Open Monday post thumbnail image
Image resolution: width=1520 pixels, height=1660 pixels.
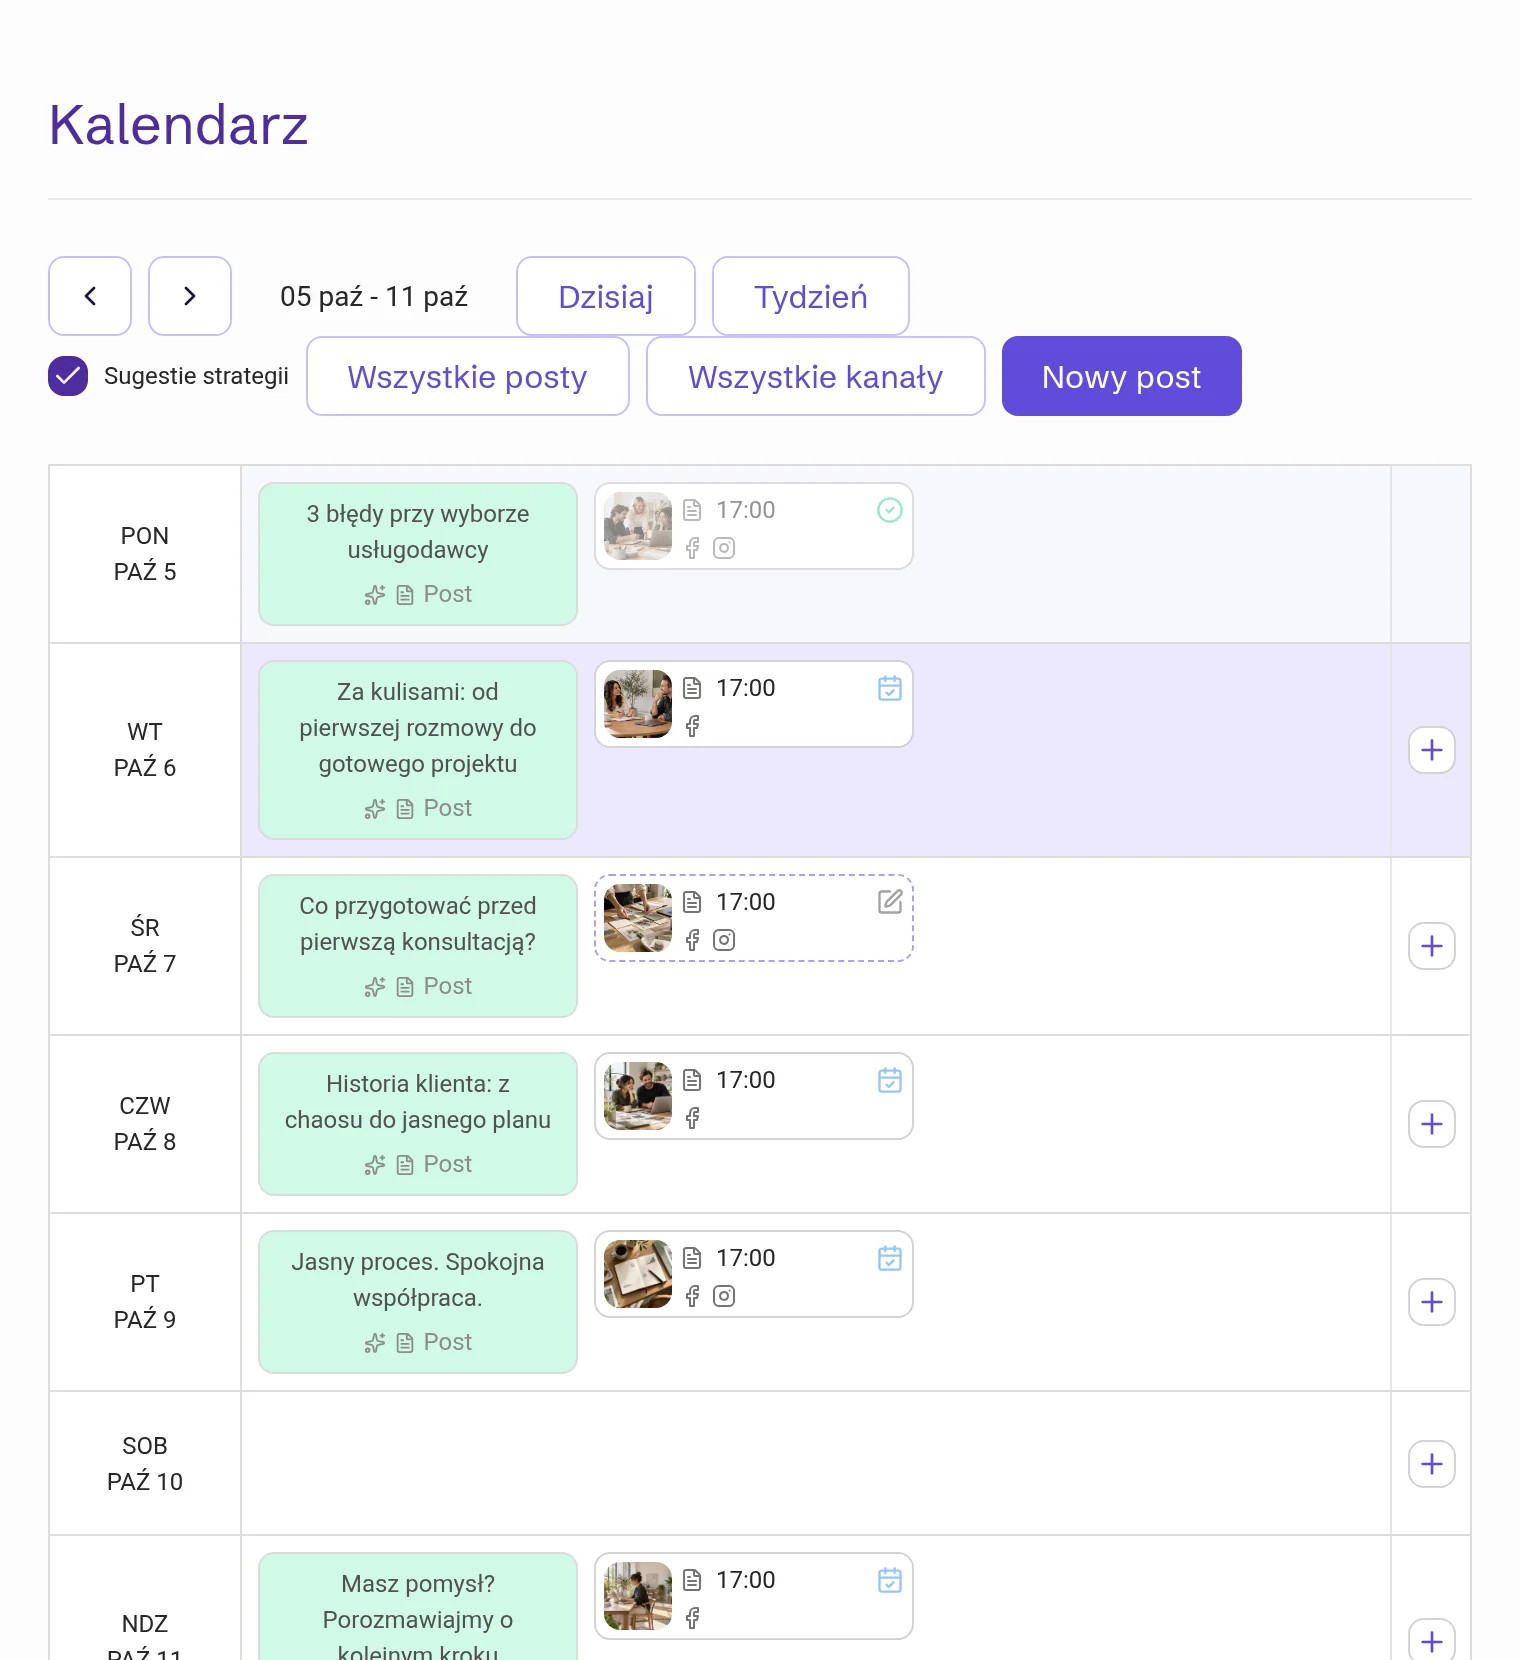click(x=638, y=526)
